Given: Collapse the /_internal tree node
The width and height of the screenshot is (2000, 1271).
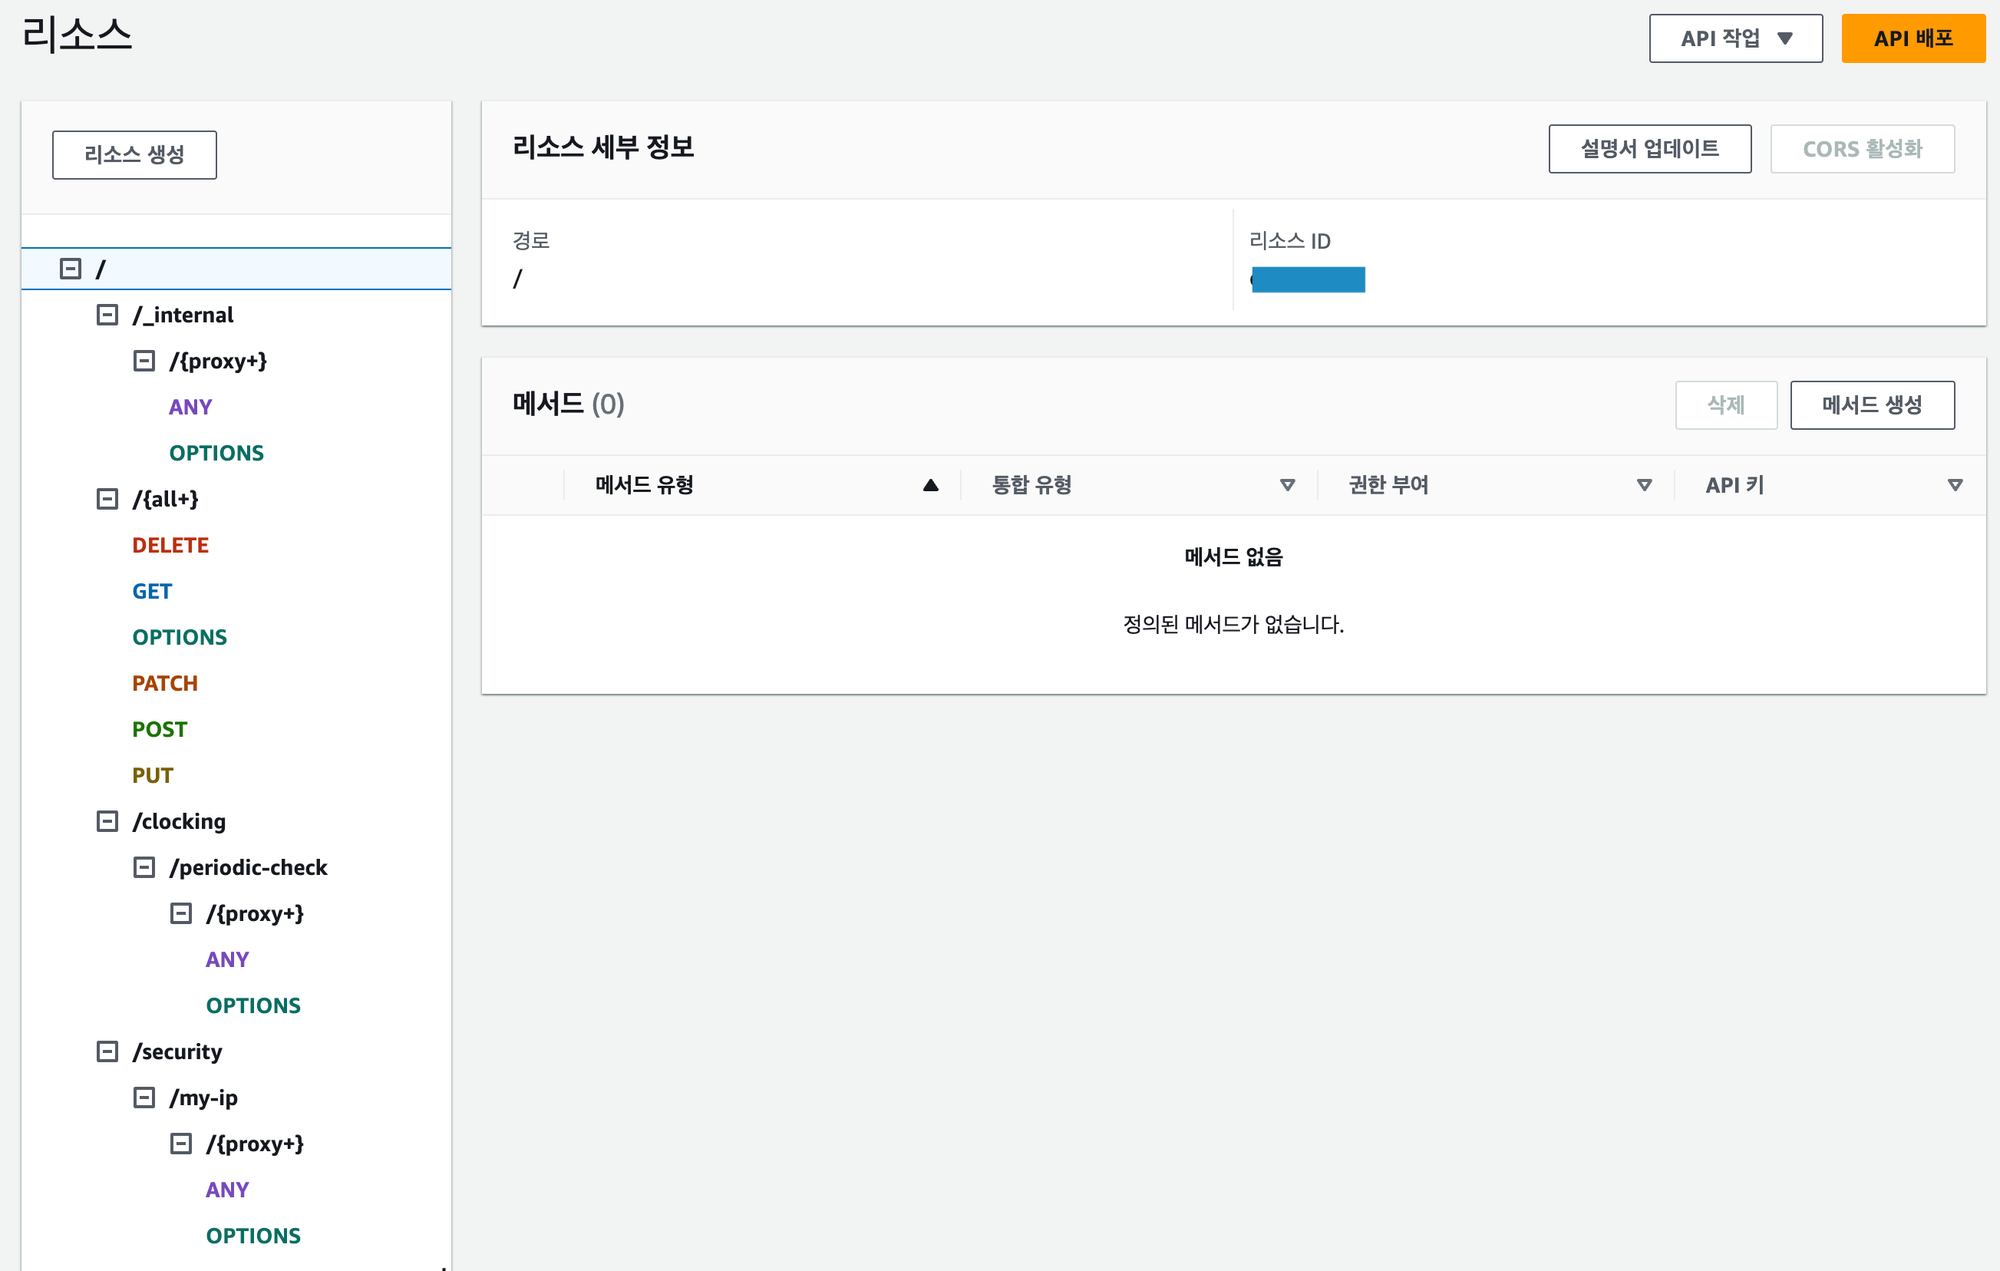Looking at the screenshot, I should click(x=107, y=315).
